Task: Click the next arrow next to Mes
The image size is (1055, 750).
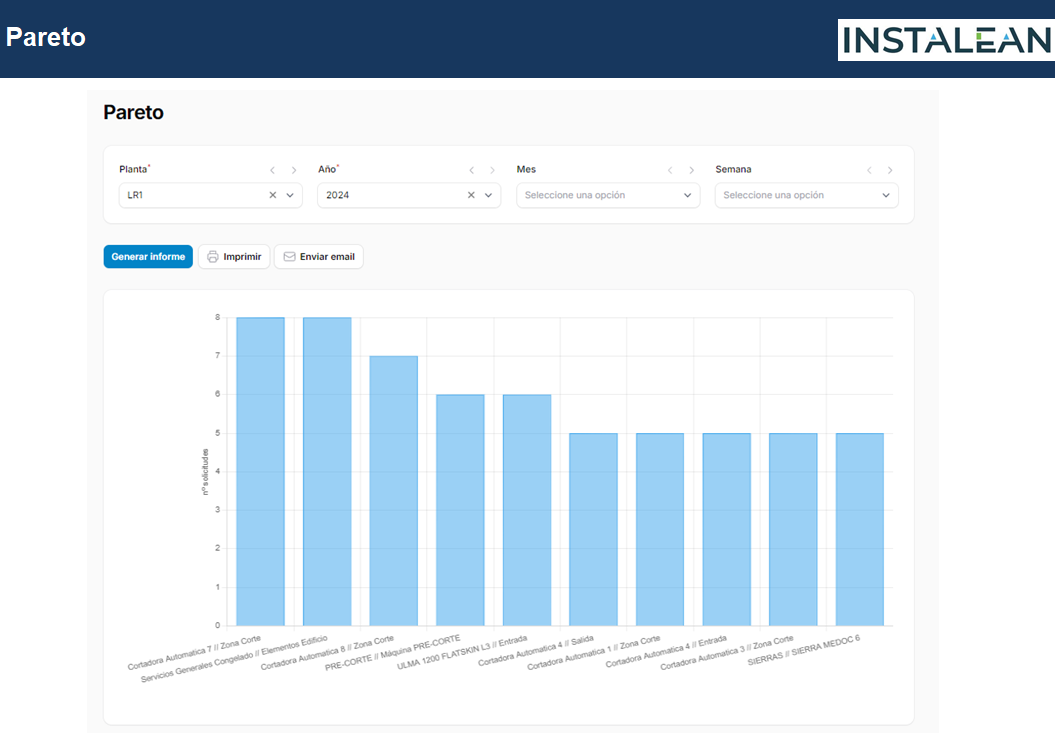Action: [x=691, y=170]
